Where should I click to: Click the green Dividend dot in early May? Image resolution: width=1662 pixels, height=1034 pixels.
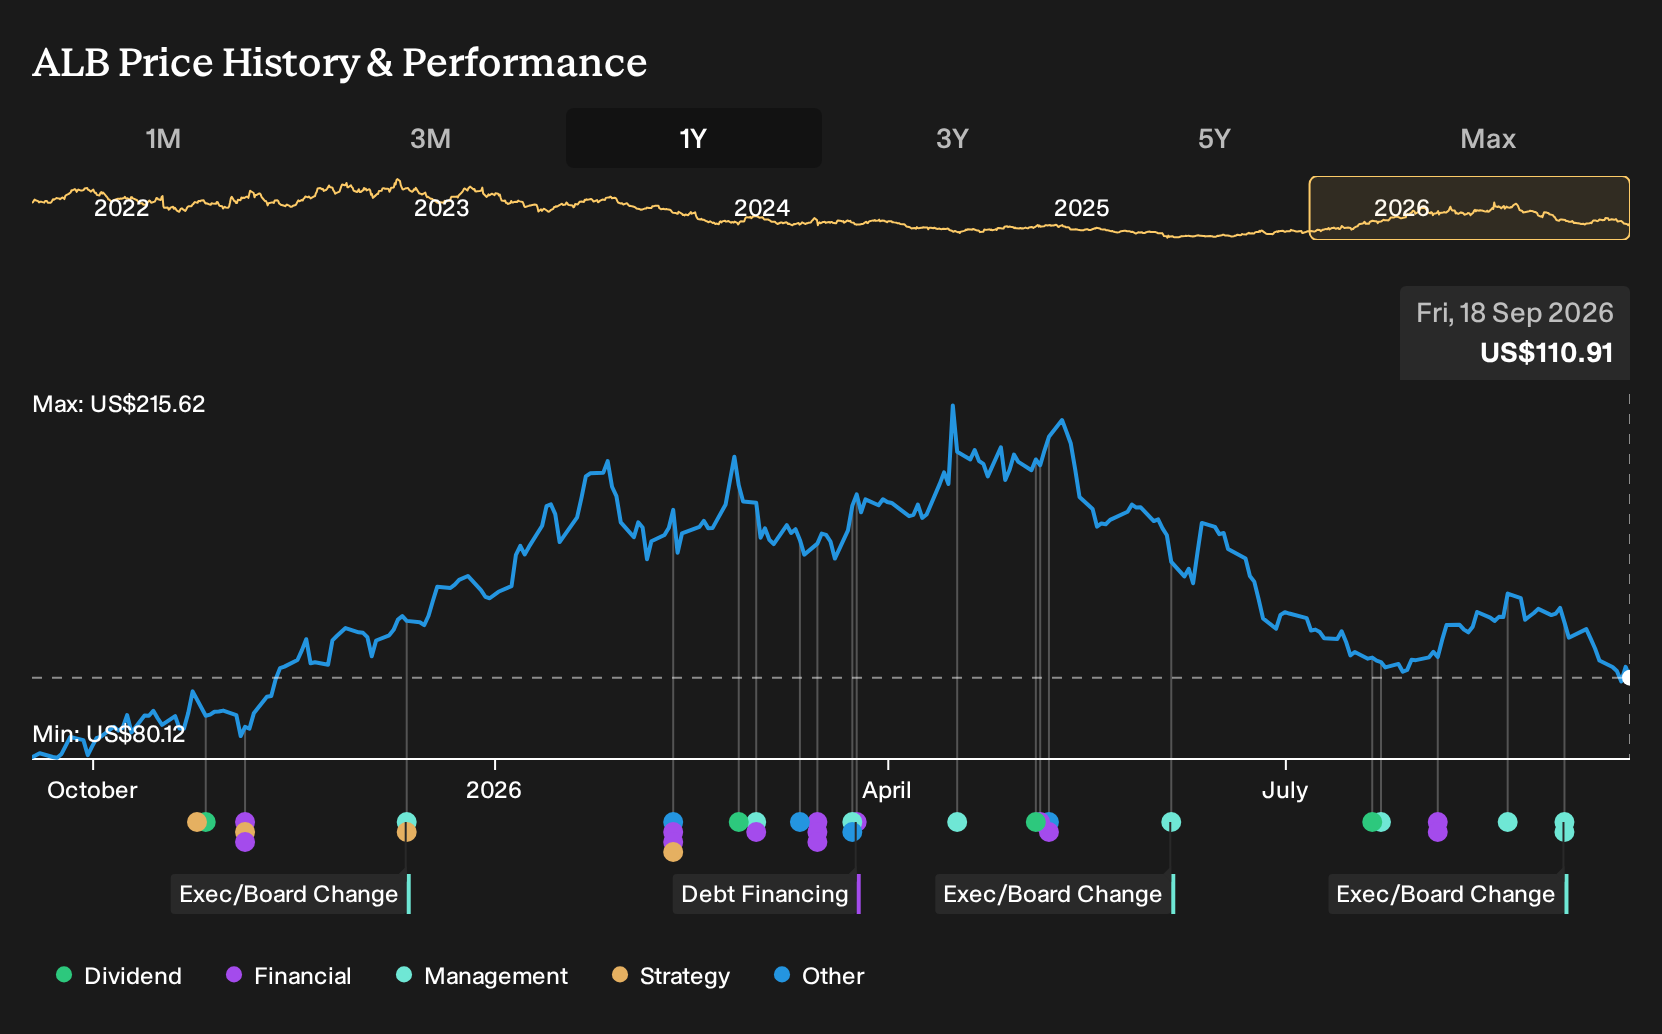1036,822
